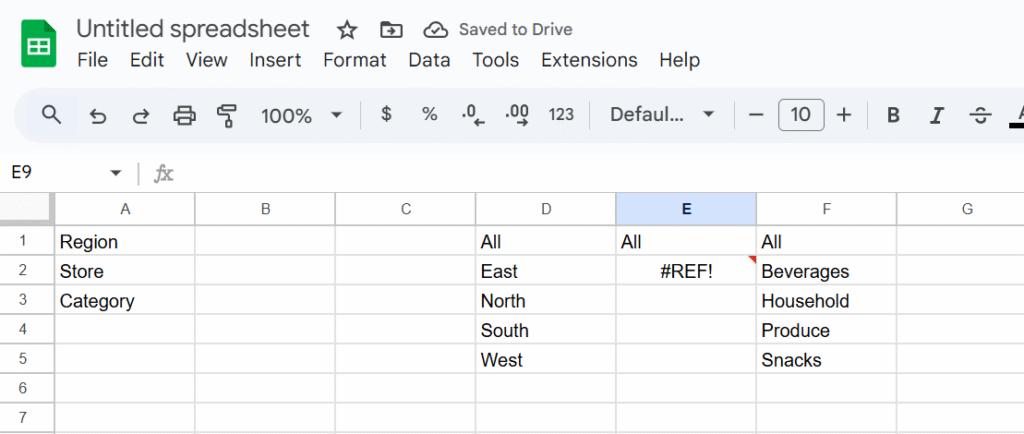Click the Google Sheets home logo
The height and width of the screenshot is (434, 1024).
[x=39, y=45]
